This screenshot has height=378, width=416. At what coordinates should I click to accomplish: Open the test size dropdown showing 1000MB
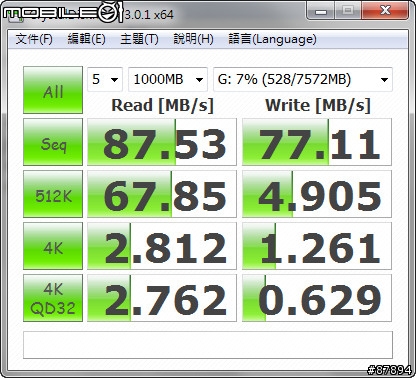[x=168, y=79]
